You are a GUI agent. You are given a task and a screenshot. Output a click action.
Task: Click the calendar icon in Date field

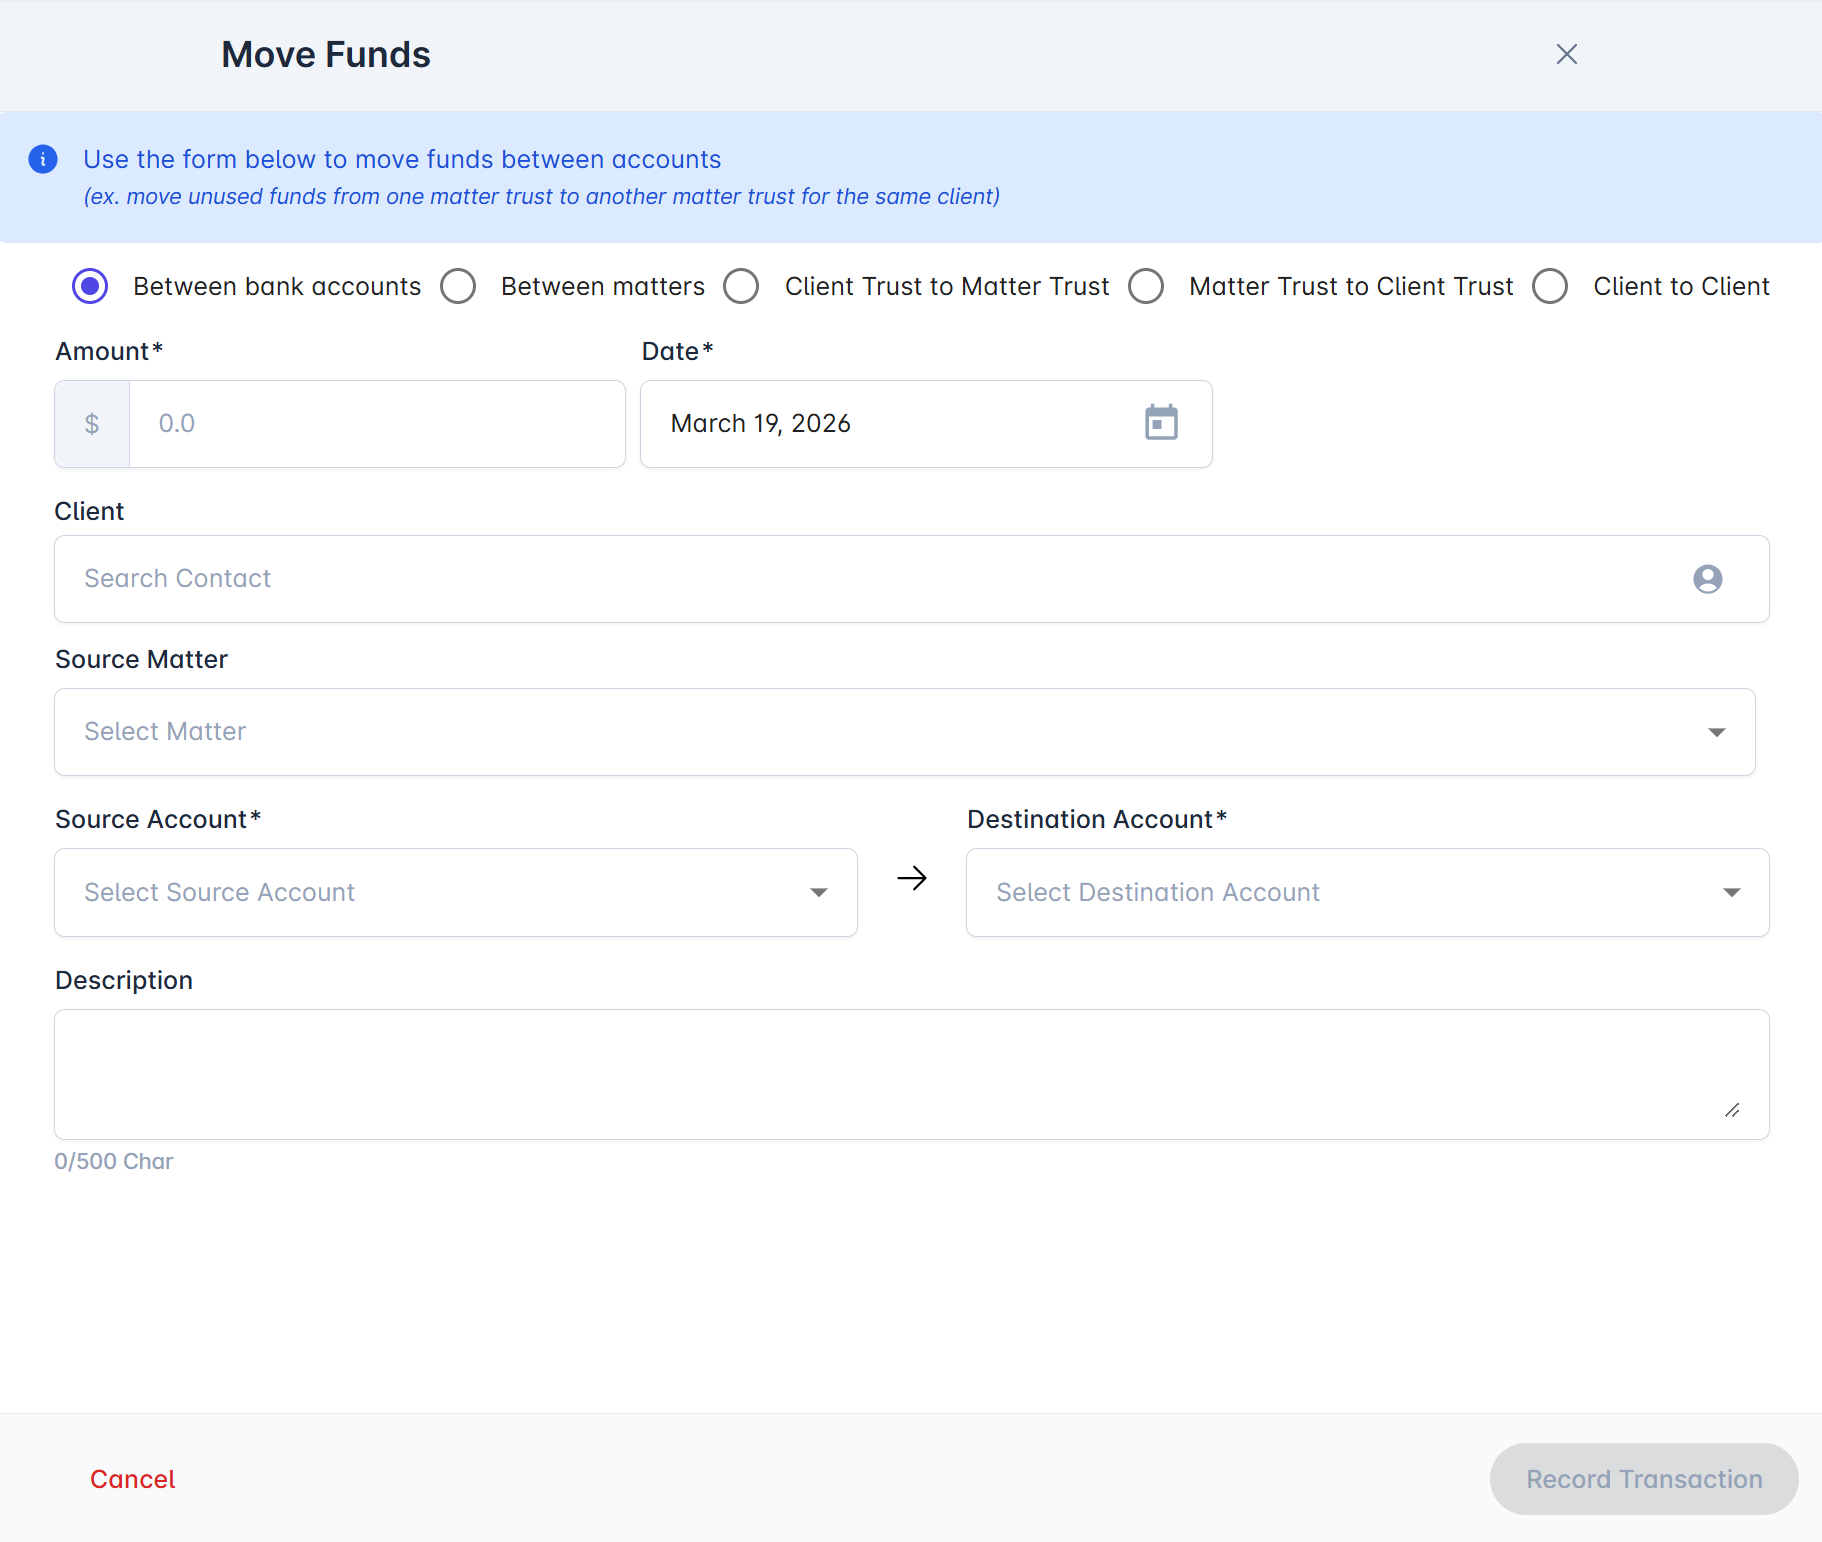point(1161,423)
